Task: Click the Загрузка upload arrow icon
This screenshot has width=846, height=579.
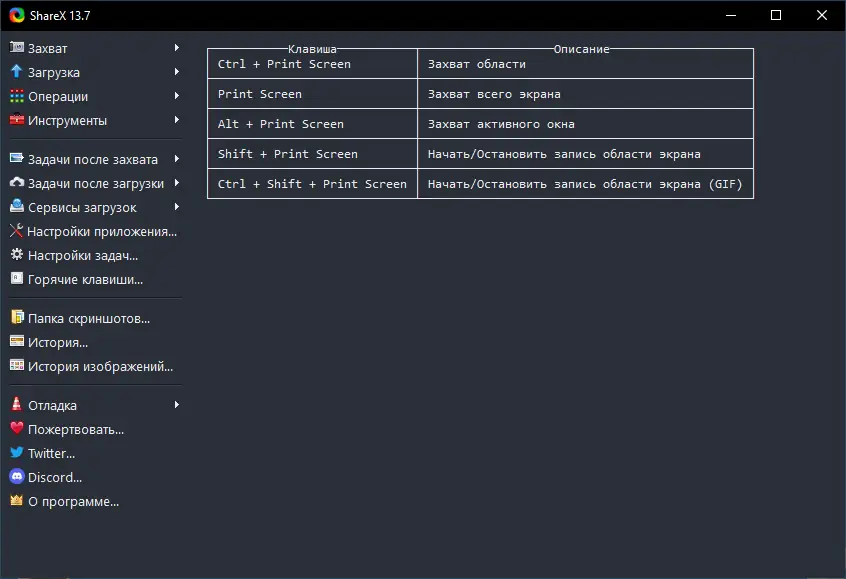Action: tap(17, 71)
